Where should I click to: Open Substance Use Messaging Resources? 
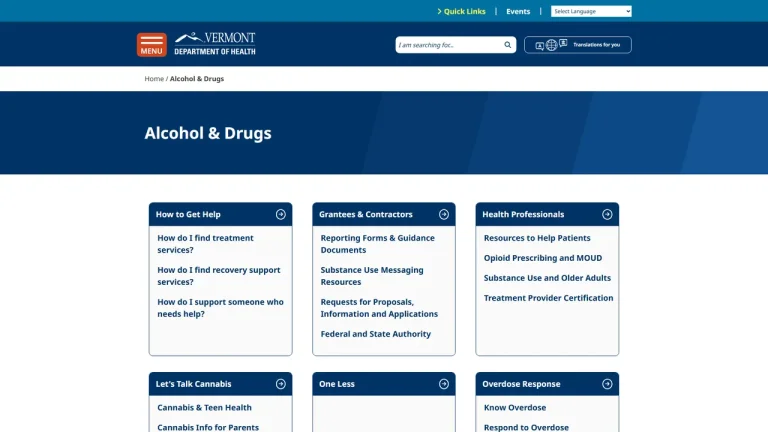pyautogui.click(x=372, y=276)
